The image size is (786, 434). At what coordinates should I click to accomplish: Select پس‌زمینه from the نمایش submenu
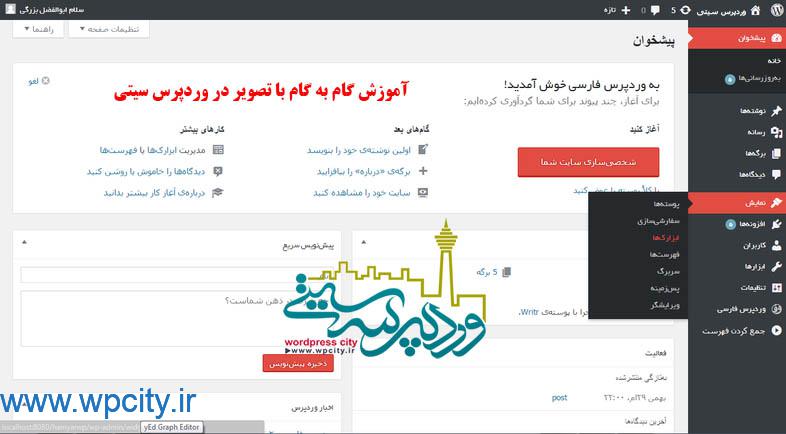(665, 288)
